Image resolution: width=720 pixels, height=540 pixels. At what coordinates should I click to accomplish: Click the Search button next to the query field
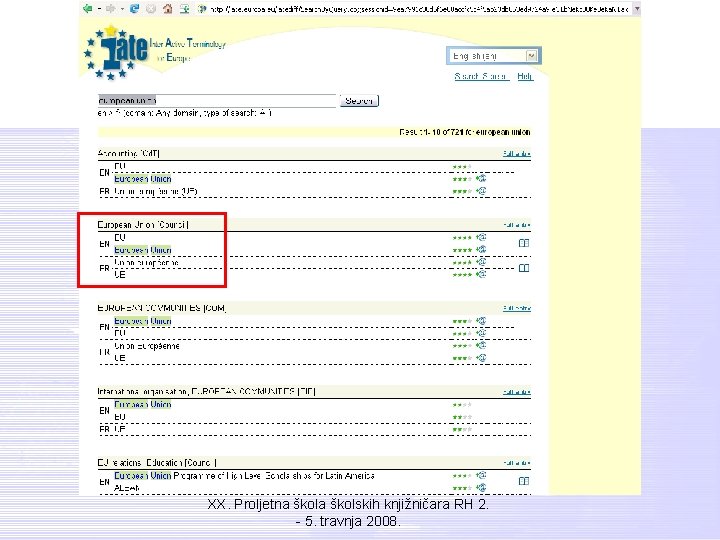tap(359, 101)
